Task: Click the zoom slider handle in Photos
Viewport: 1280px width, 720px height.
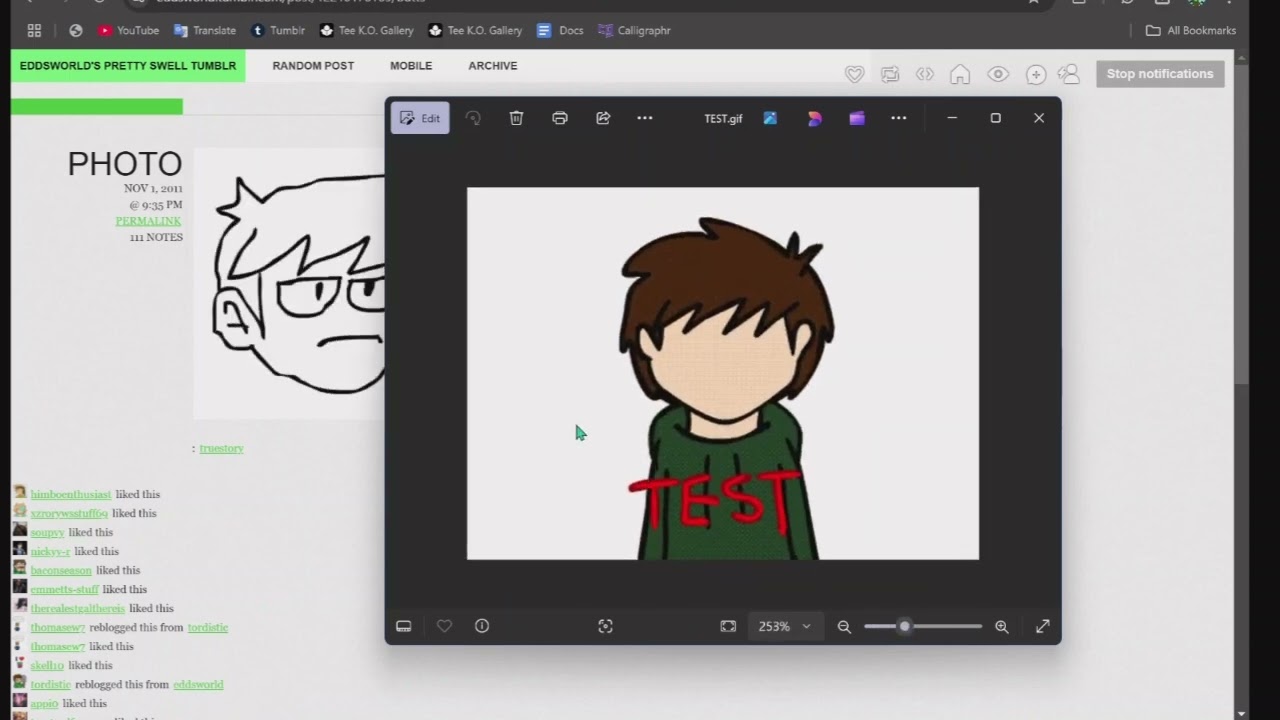Action: 904,626
